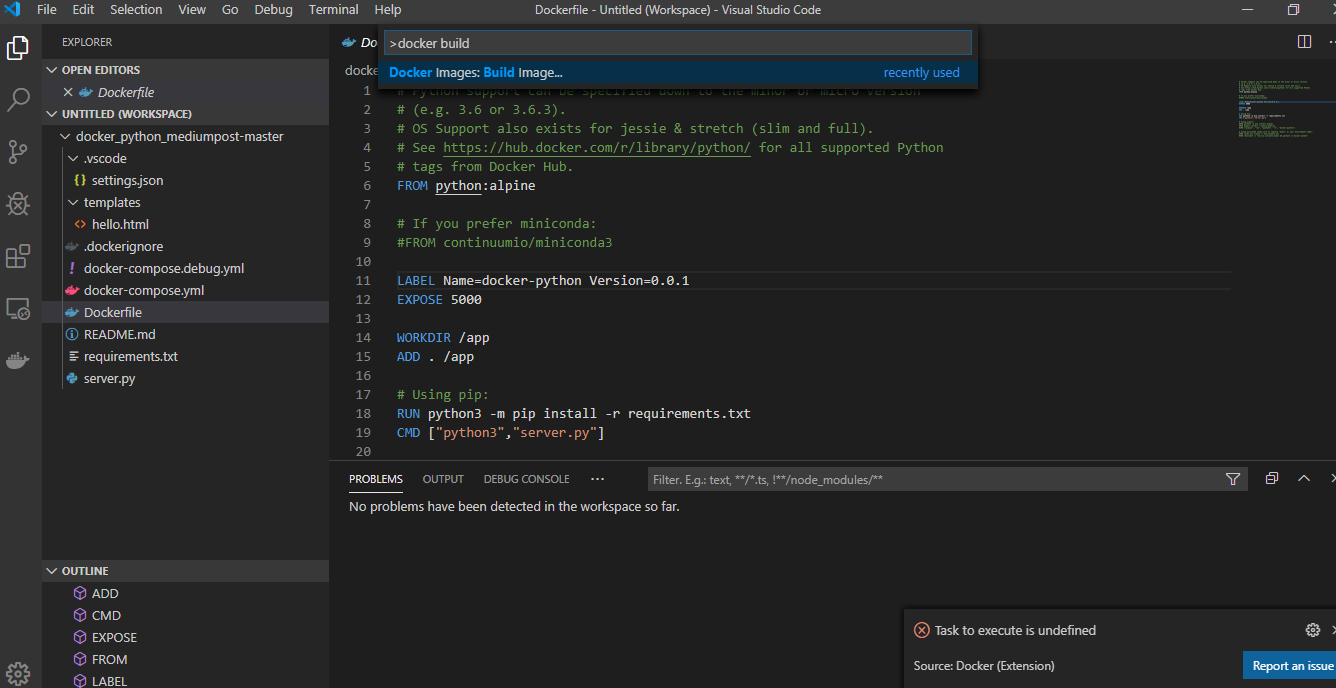Switch to the OUTPUT tab
Image resolution: width=1336 pixels, height=688 pixels.
click(443, 479)
